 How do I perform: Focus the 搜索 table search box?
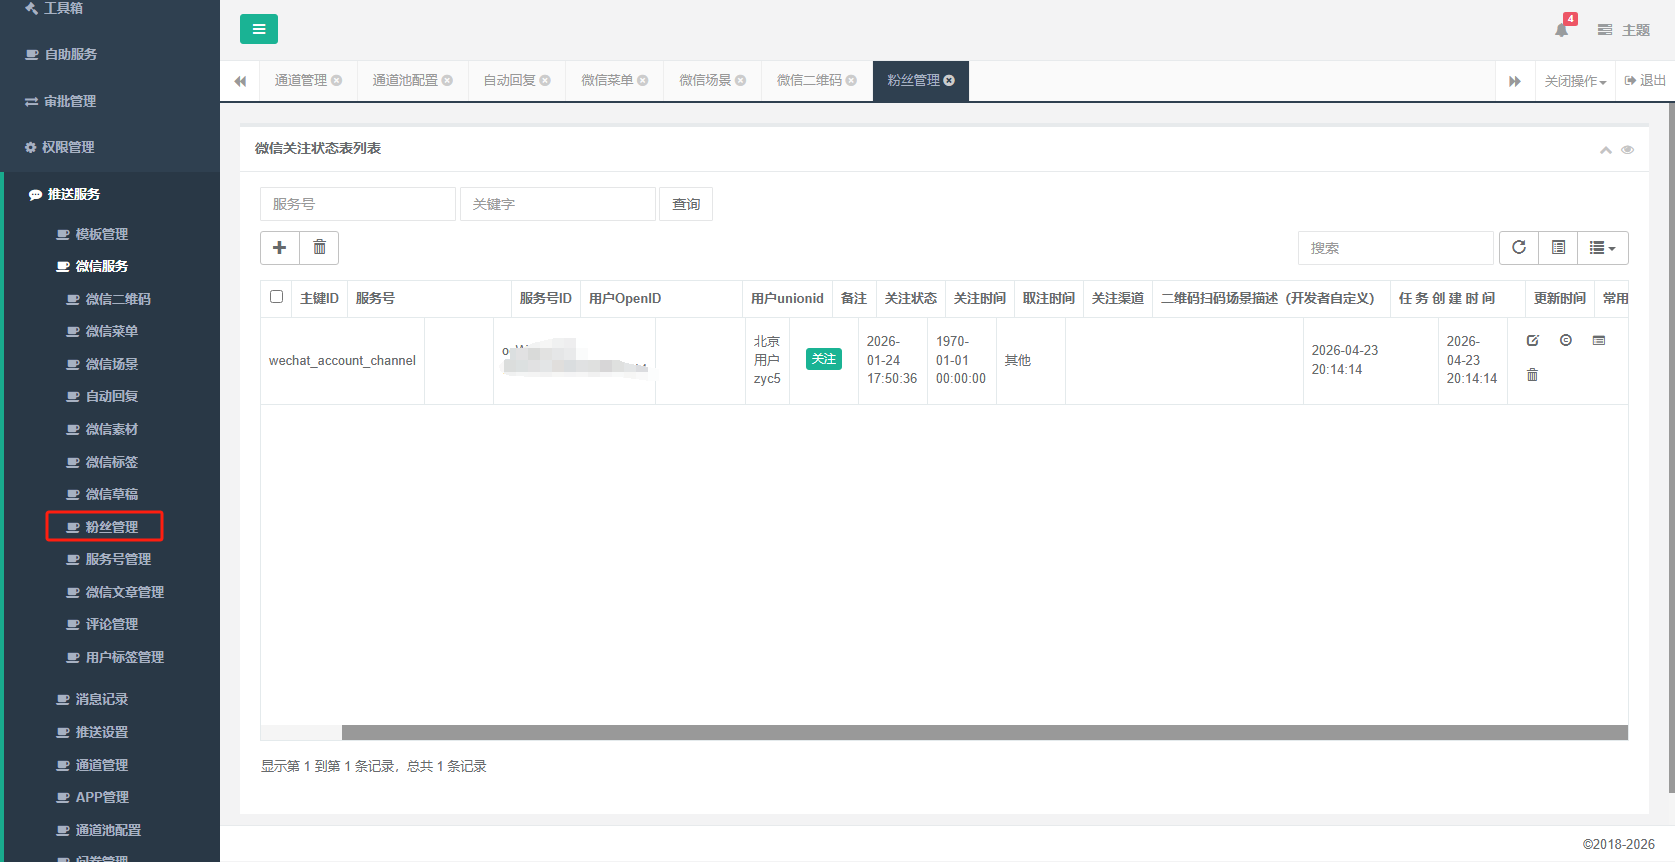pos(1396,248)
